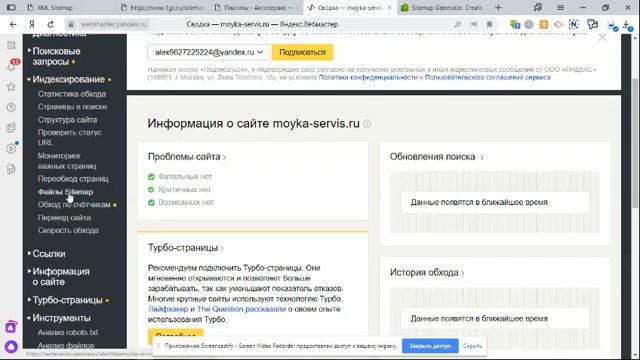Click the yellow Подписаться button
640x360 pixels.
pyautogui.click(x=302, y=52)
